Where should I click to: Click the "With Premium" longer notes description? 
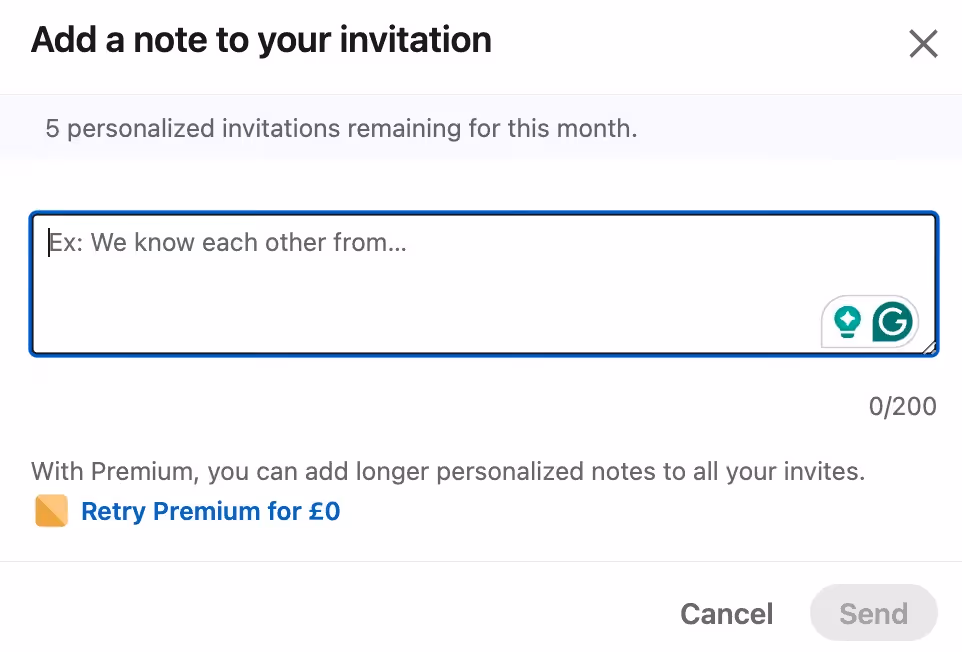coord(447,471)
